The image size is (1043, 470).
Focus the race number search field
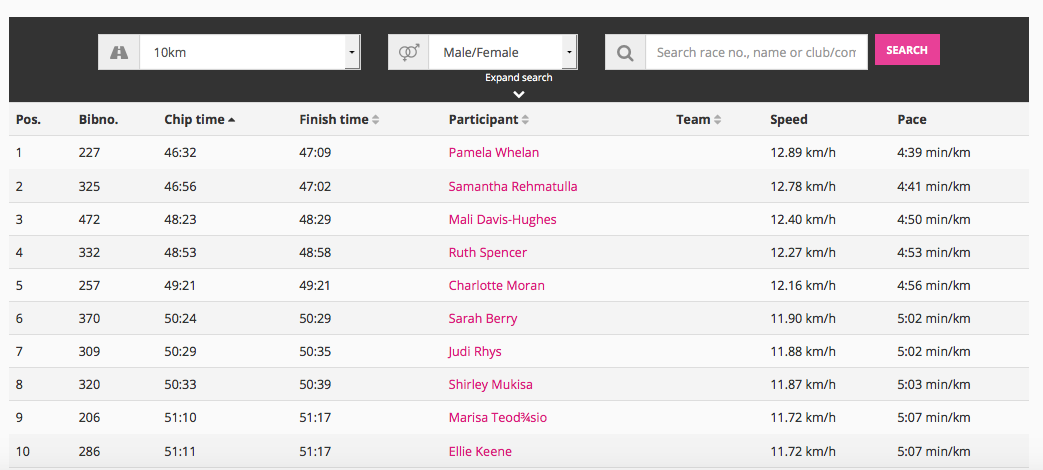pyautogui.click(x=756, y=53)
